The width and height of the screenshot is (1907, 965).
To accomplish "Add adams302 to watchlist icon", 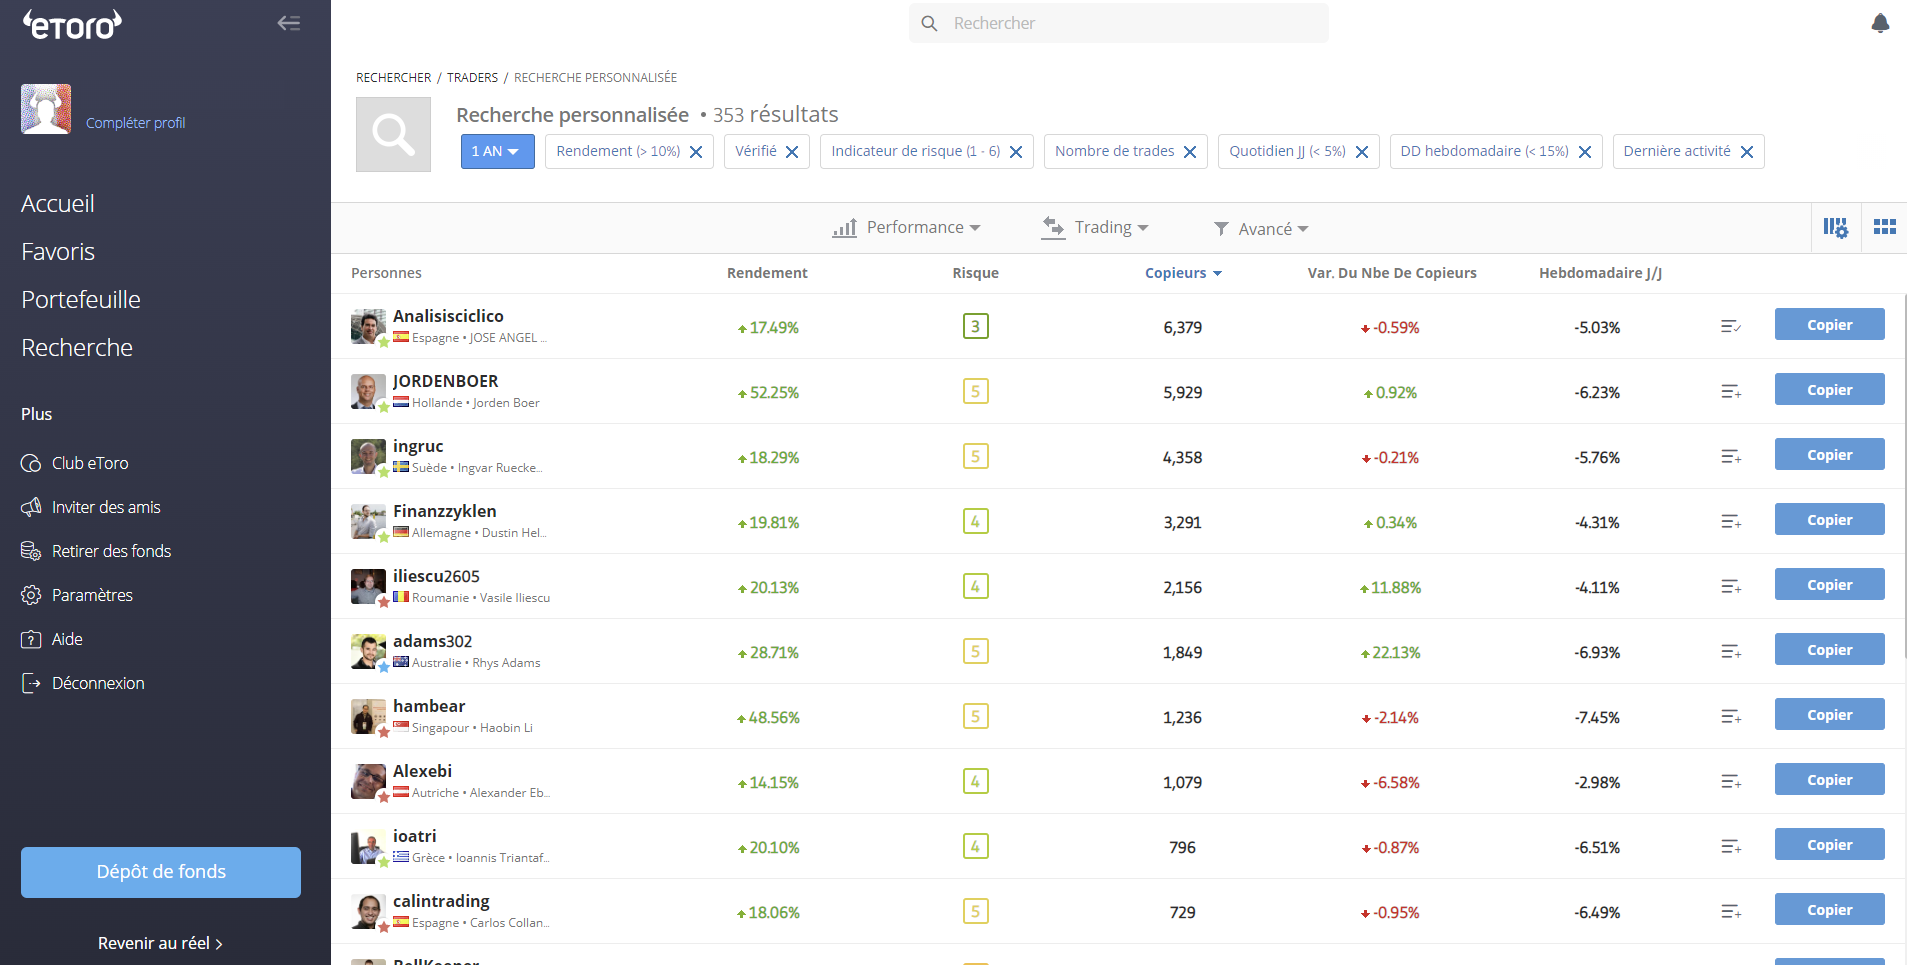I will [x=1731, y=652].
